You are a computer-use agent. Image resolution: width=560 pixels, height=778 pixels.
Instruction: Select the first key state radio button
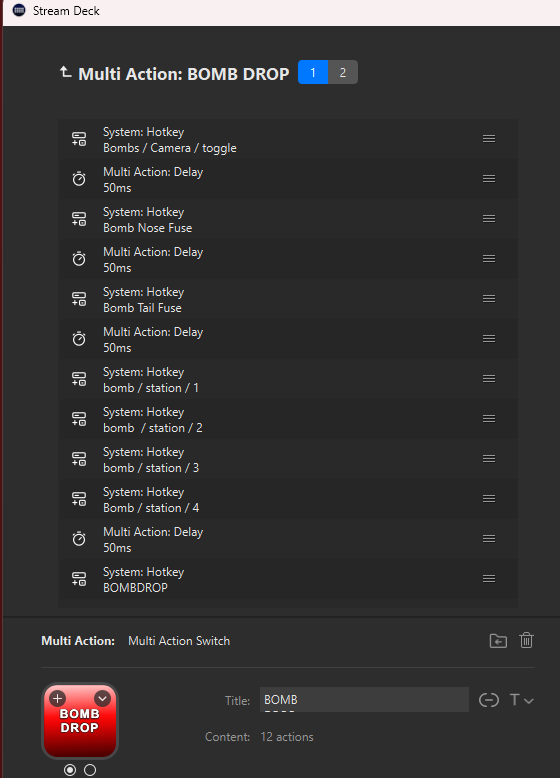click(x=70, y=770)
